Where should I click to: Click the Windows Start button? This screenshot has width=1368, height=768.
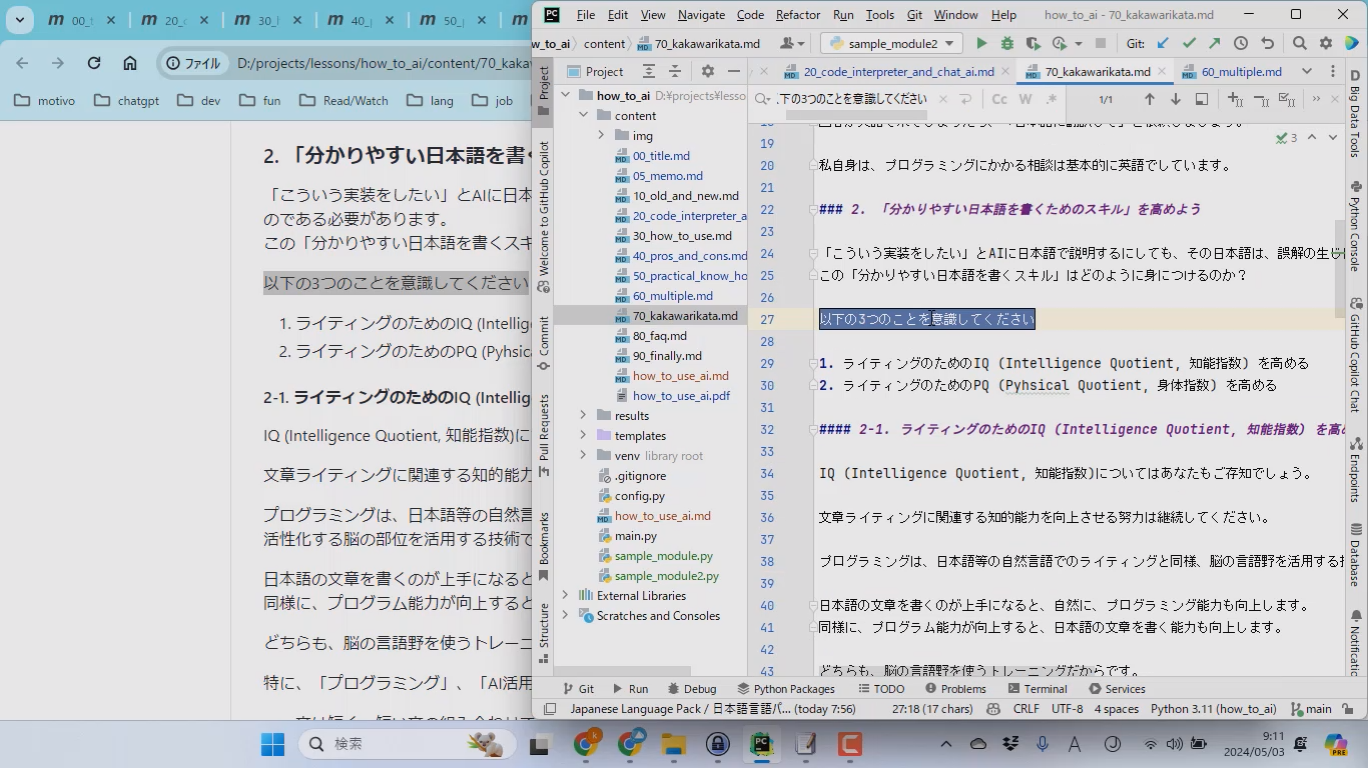tap(272, 744)
